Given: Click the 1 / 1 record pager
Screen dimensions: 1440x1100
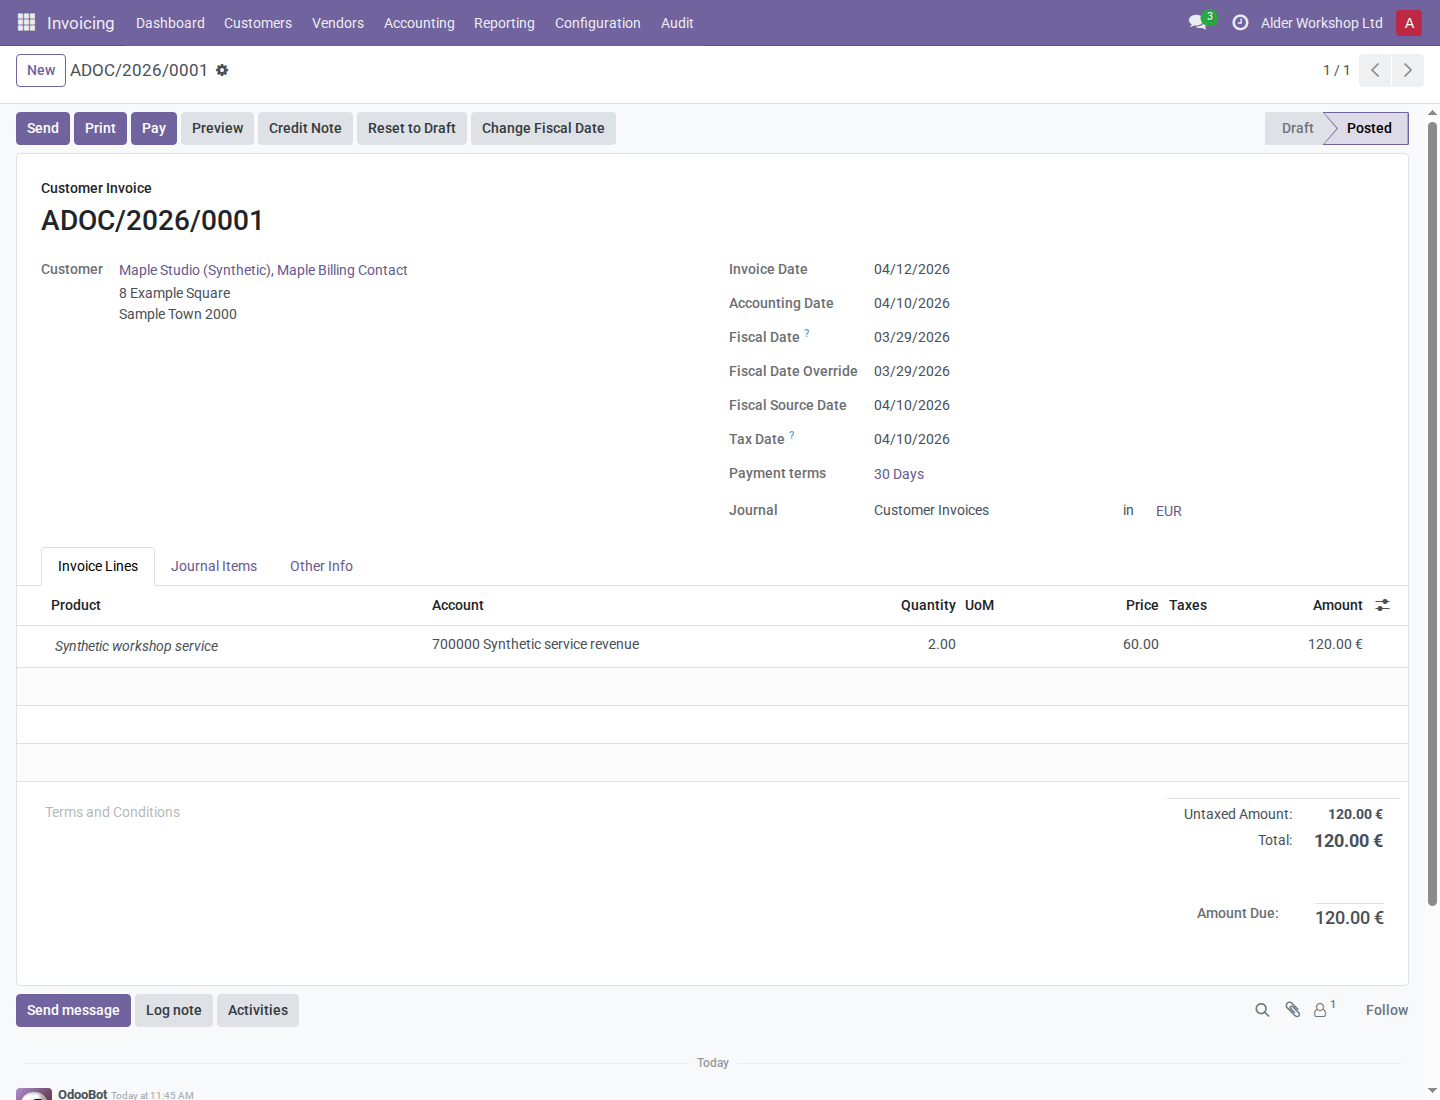Looking at the screenshot, I should pos(1336,70).
